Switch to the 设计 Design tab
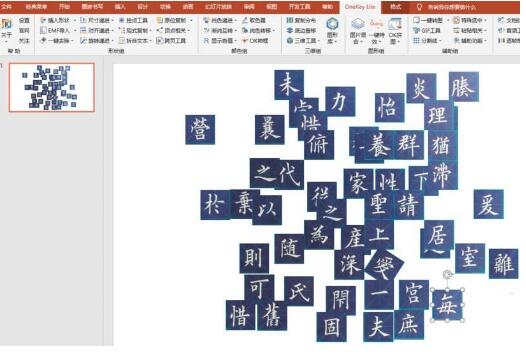526x361 pixels. pos(143,6)
